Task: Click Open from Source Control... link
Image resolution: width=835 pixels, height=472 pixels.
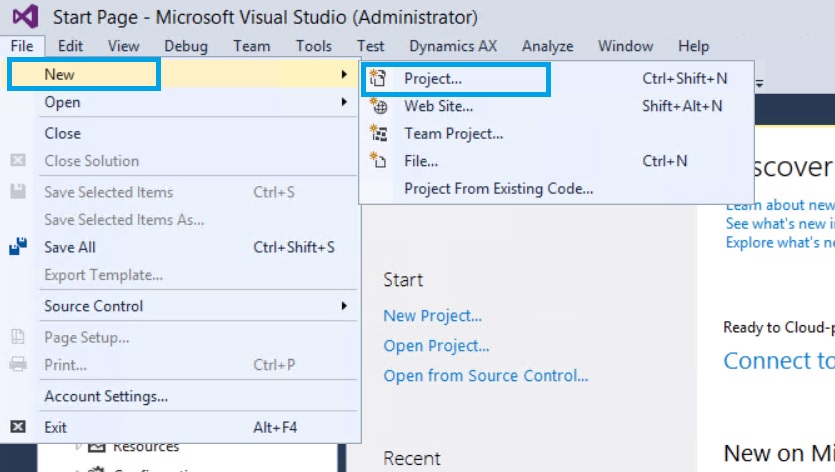Action: (x=486, y=376)
